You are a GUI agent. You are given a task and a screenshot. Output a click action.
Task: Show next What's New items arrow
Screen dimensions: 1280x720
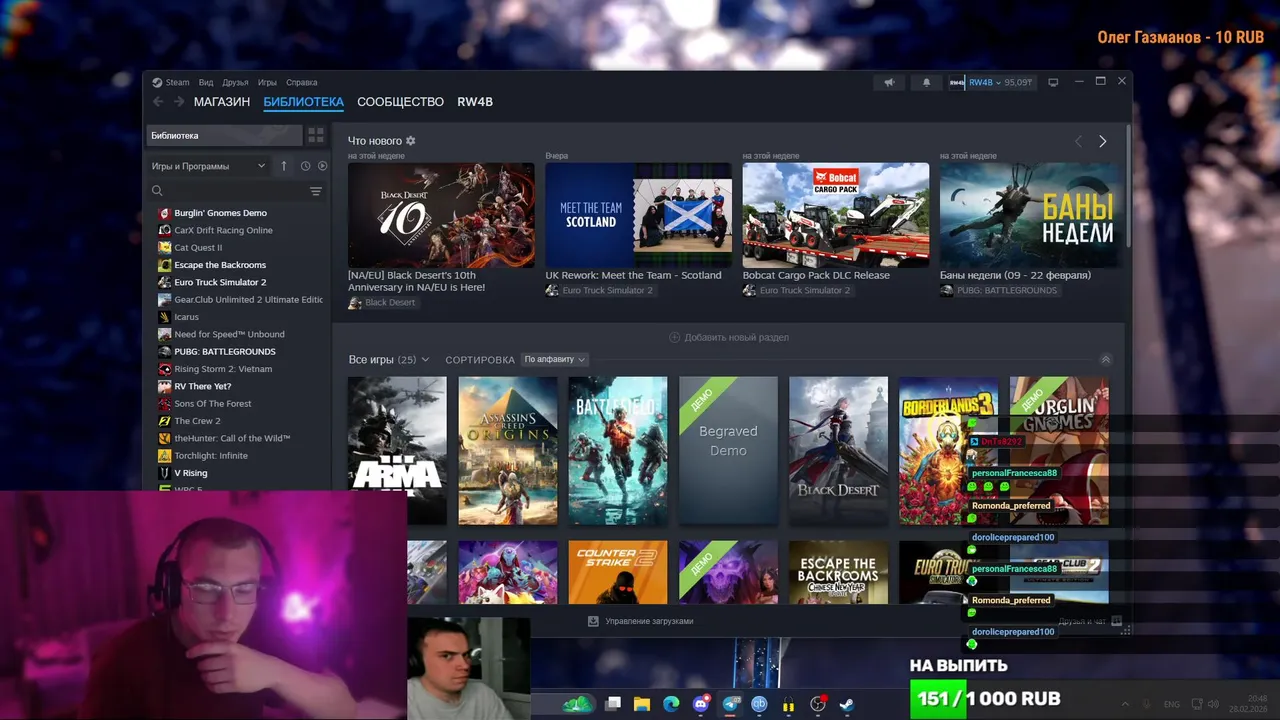pyautogui.click(x=1103, y=142)
